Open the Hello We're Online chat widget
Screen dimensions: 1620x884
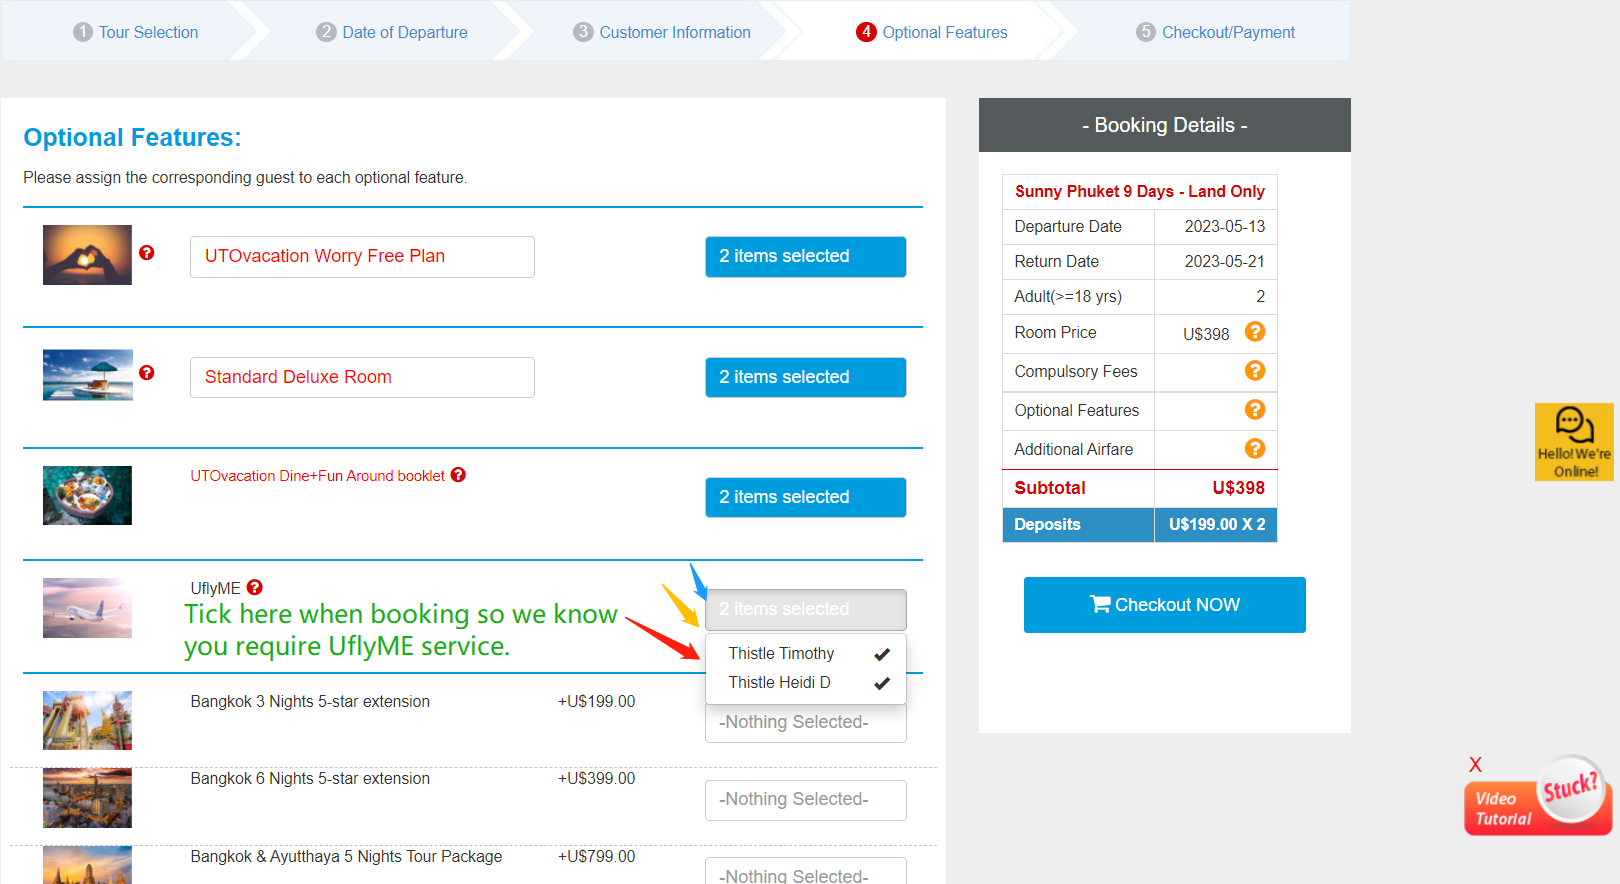(x=1574, y=442)
